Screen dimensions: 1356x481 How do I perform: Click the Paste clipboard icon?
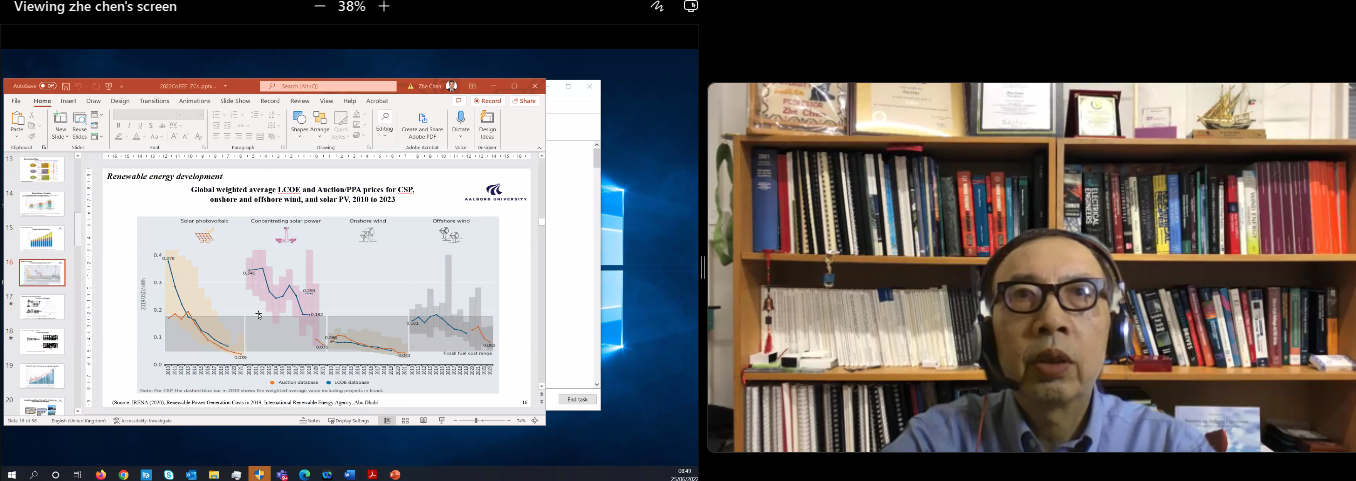point(17,120)
